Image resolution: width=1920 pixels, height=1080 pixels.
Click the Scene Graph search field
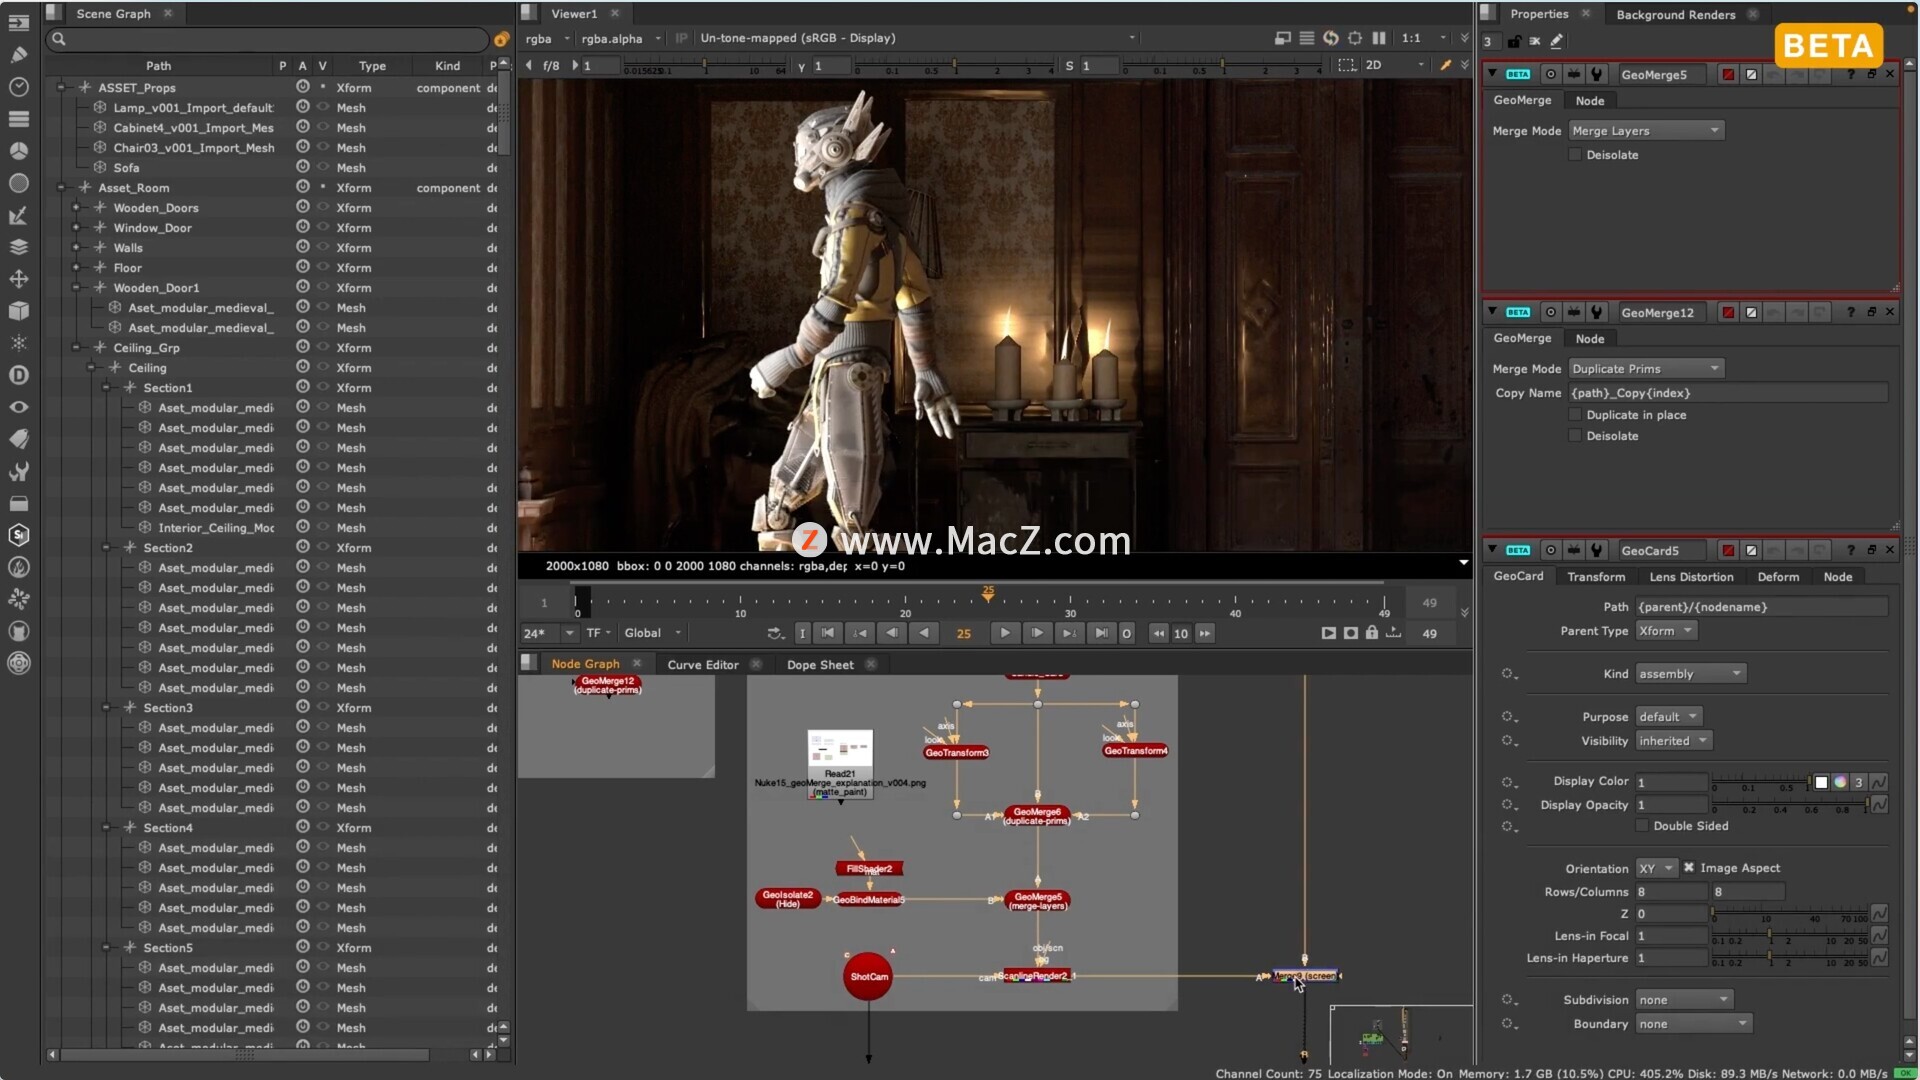pyautogui.click(x=268, y=39)
